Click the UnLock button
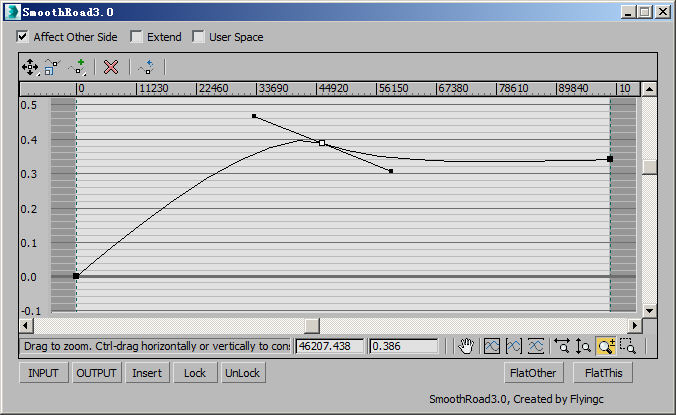Image resolution: width=676 pixels, height=415 pixels. pos(243,373)
